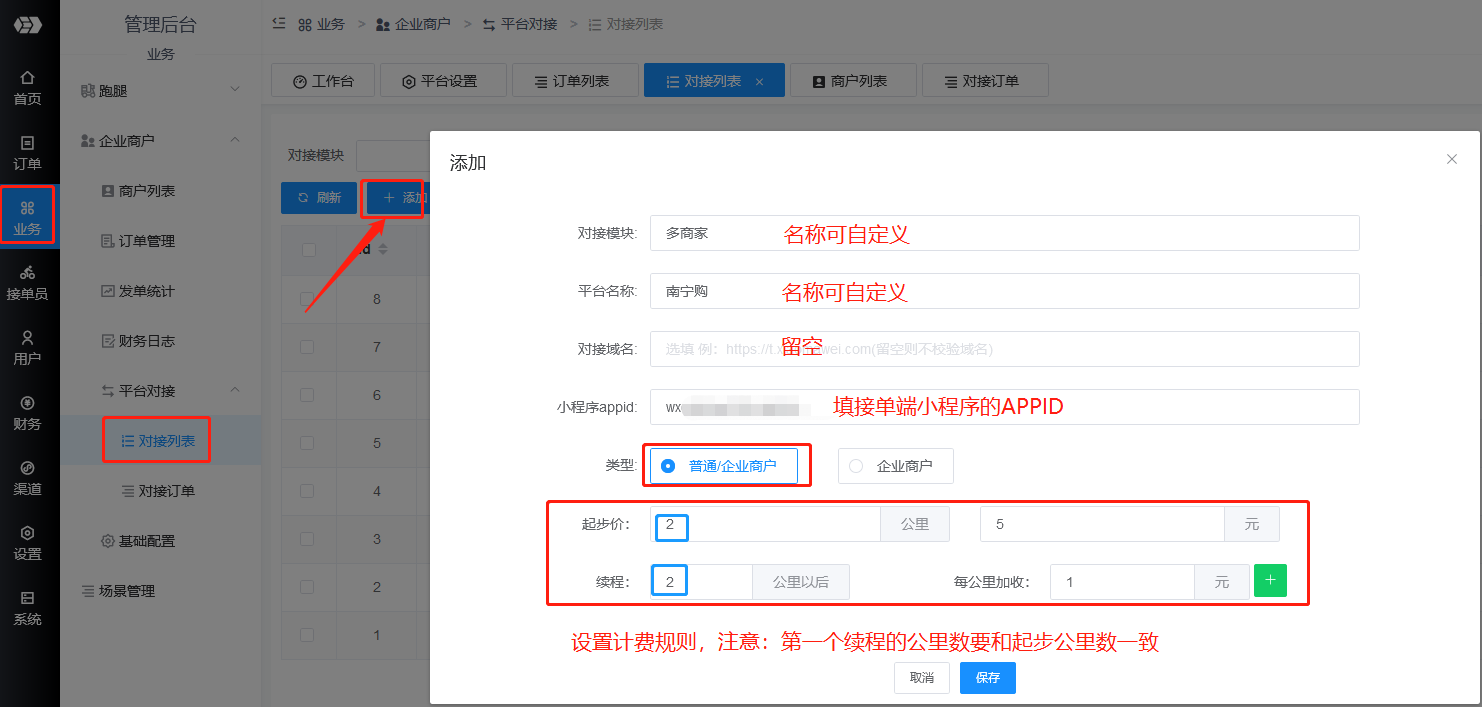Viewport: 1482px width, 707px height.
Task: Click 取消 to cancel the dialog
Action: coord(921,677)
